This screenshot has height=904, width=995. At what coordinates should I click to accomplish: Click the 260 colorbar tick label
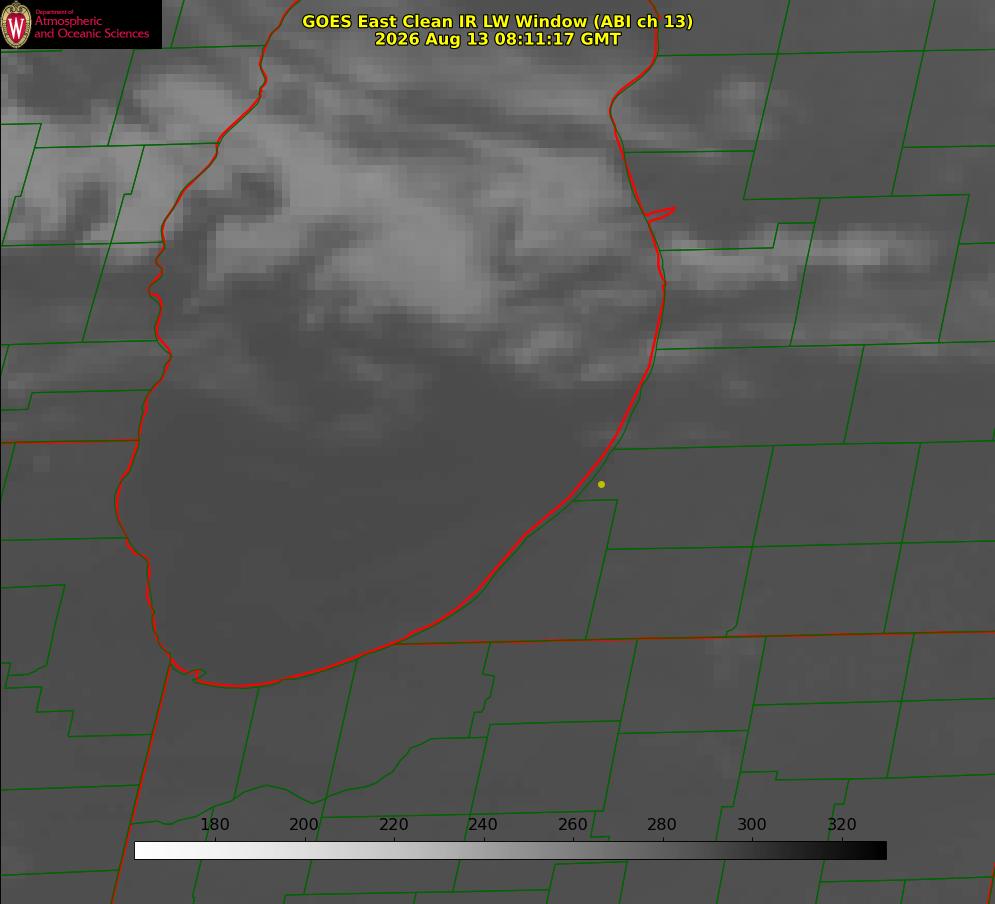click(x=572, y=824)
